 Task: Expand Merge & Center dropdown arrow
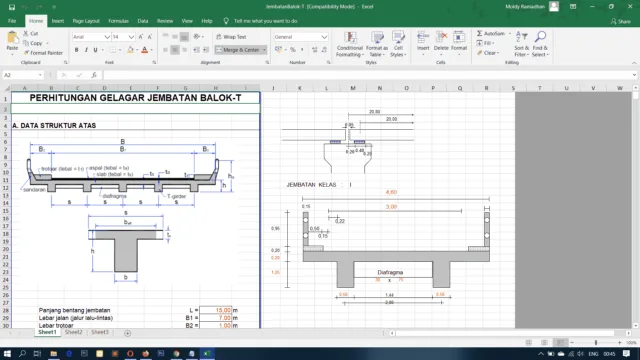[x=264, y=50]
